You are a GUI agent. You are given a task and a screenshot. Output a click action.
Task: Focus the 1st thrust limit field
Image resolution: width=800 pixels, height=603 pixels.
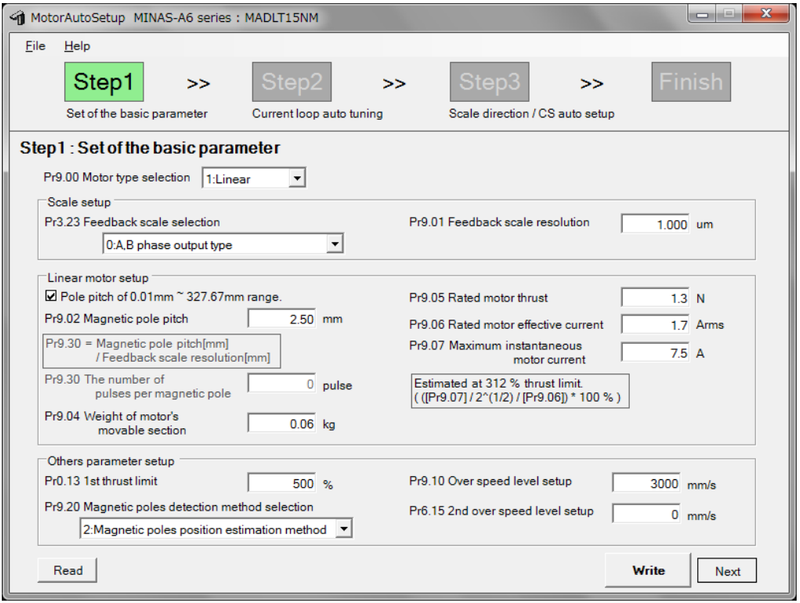(x=282, y=484)
